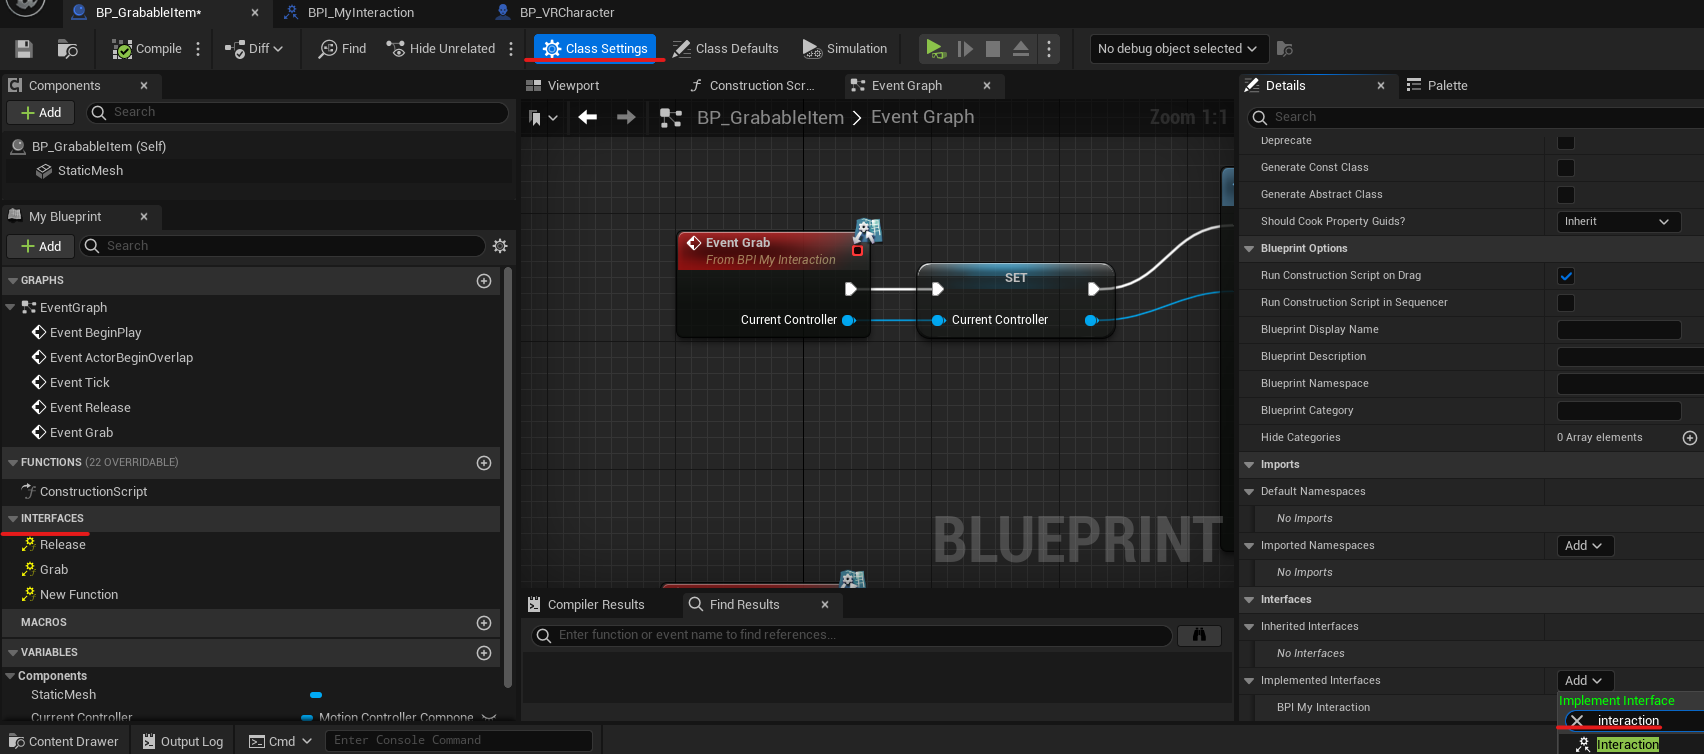Collapse the INTERFACES section
Viewport: 1704px width, 754px height.
point(13,519)
